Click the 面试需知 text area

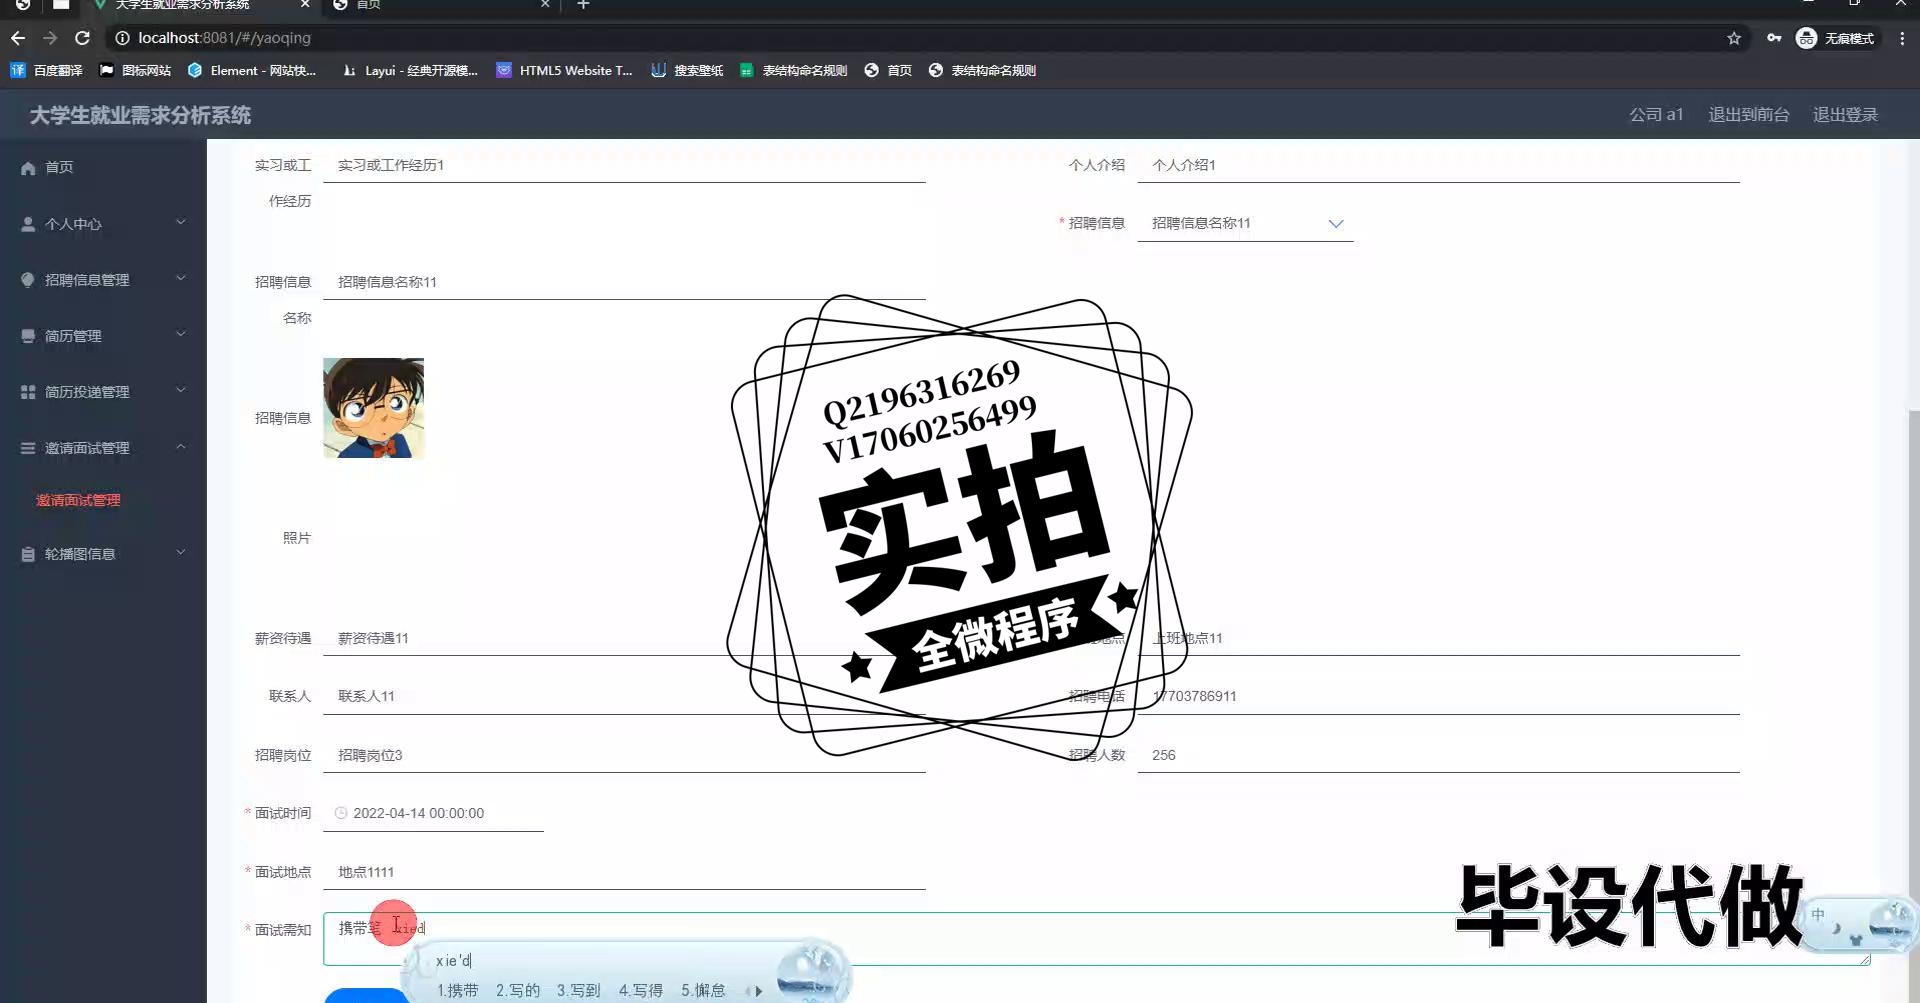[x=1097, y=938]
